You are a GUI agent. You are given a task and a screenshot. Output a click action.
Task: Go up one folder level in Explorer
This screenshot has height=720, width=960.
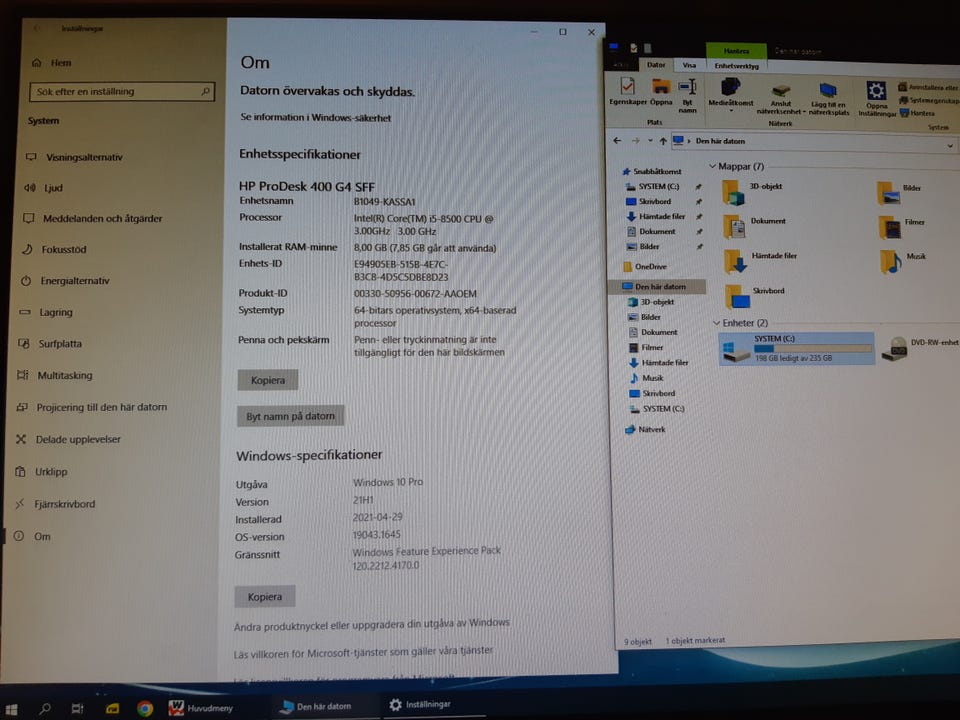(x=663, y=141)
